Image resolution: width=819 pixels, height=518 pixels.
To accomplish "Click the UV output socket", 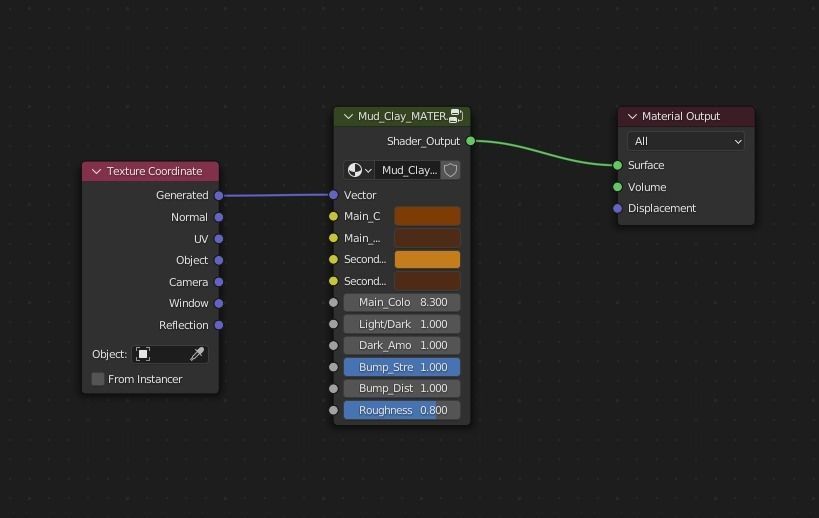I will (x=219, y=239).
